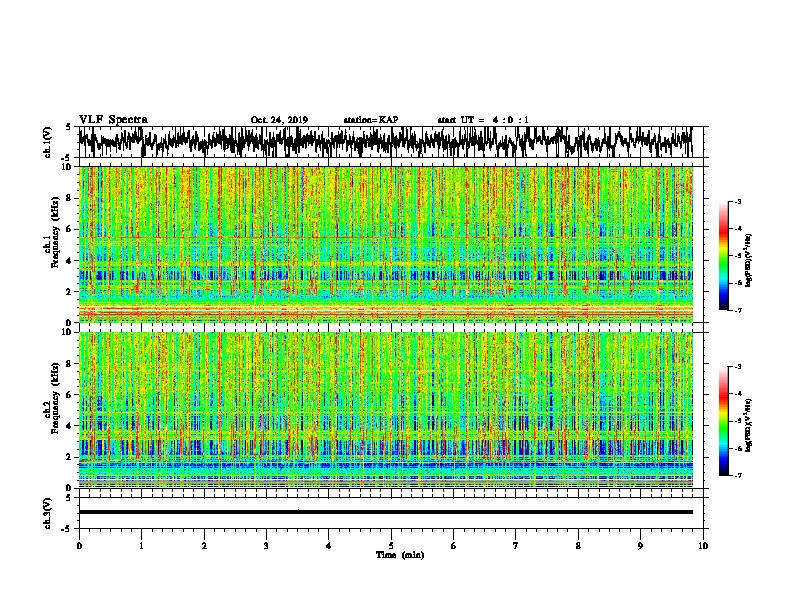792x612 pixels.
Task: Click inside the ch.2 spectrogram panel
Action: pyautogui.click(x=385, y=409)
